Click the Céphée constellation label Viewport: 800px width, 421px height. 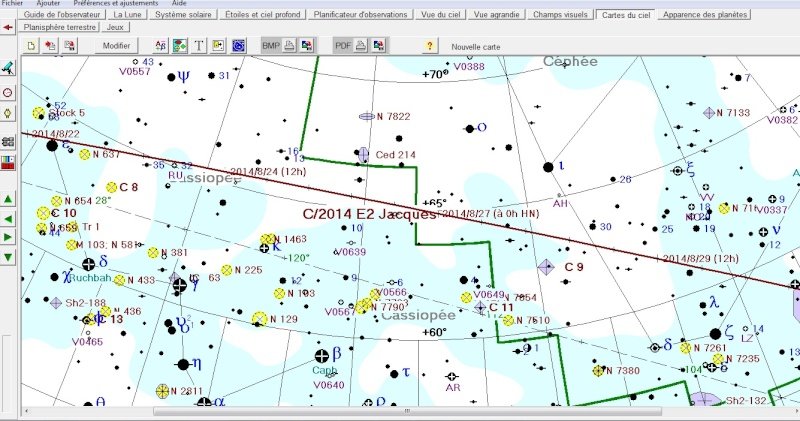coord(570,61)
